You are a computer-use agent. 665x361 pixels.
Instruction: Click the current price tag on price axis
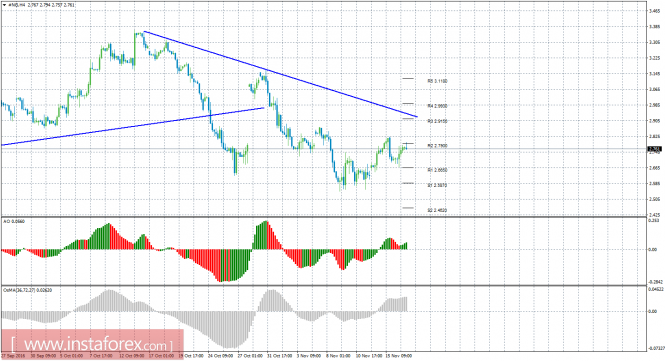654,149
